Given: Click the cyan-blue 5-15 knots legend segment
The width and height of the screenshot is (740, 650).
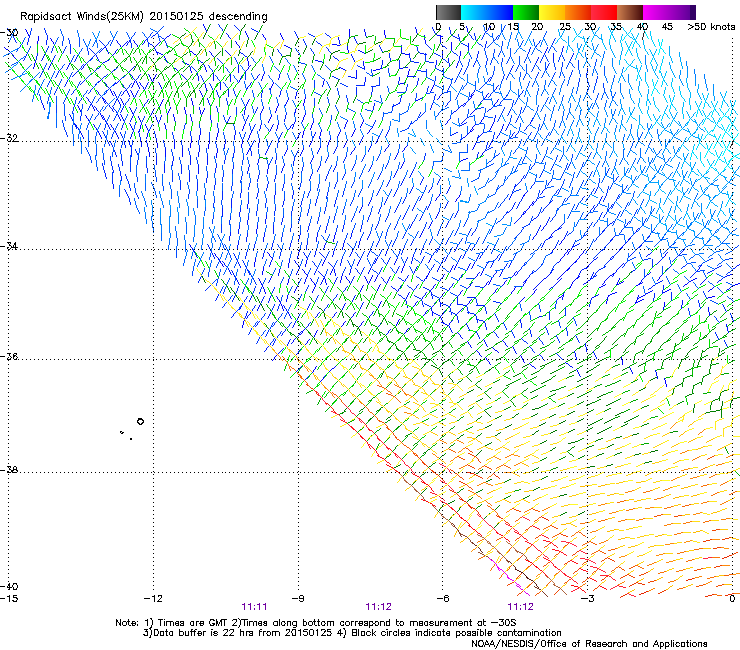Looking at the screenshot, I should click(x=487, y=12).
